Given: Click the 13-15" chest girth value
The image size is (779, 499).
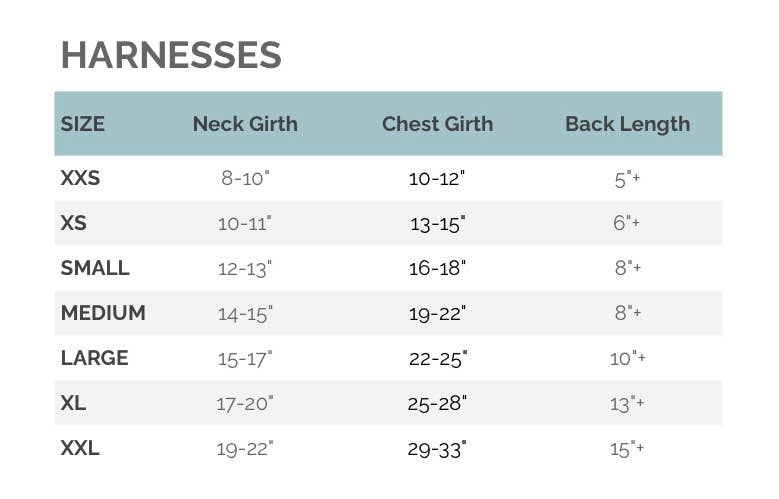Looking at the screenshot, I should pyautogui.click(x=437, y=224).
